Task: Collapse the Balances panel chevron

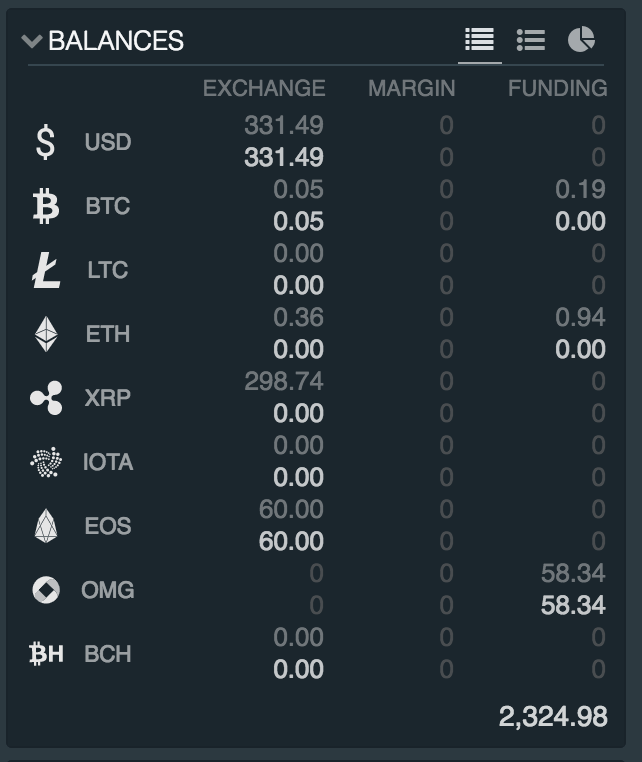Action: [x=32, y=41]
